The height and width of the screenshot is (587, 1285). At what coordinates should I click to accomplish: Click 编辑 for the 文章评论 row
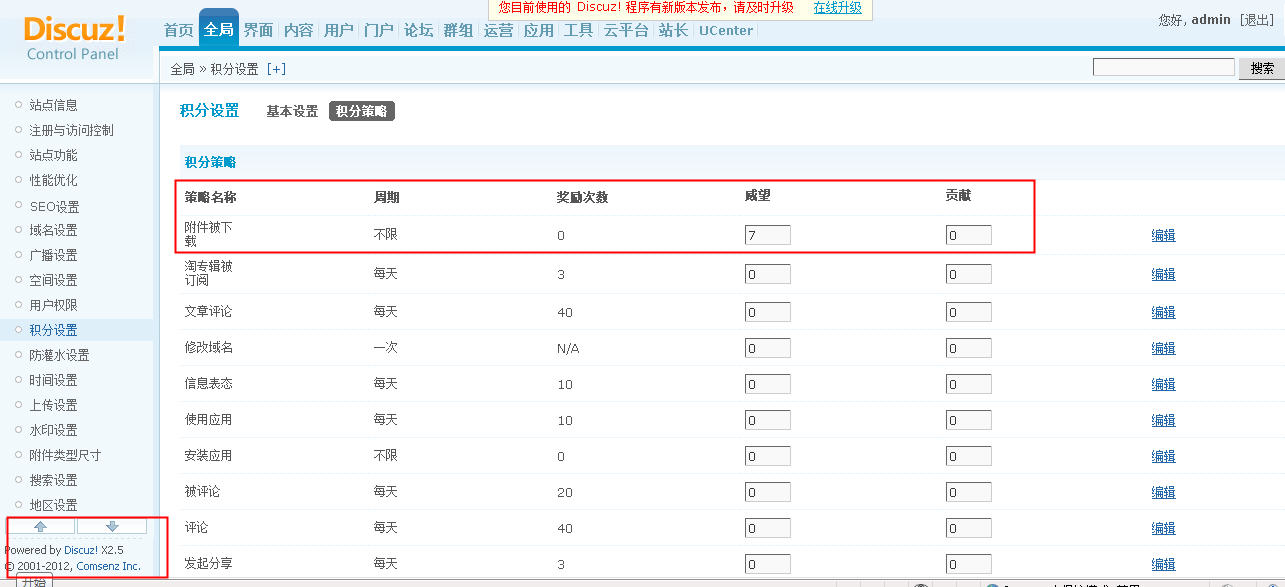tap(1163, 312)
